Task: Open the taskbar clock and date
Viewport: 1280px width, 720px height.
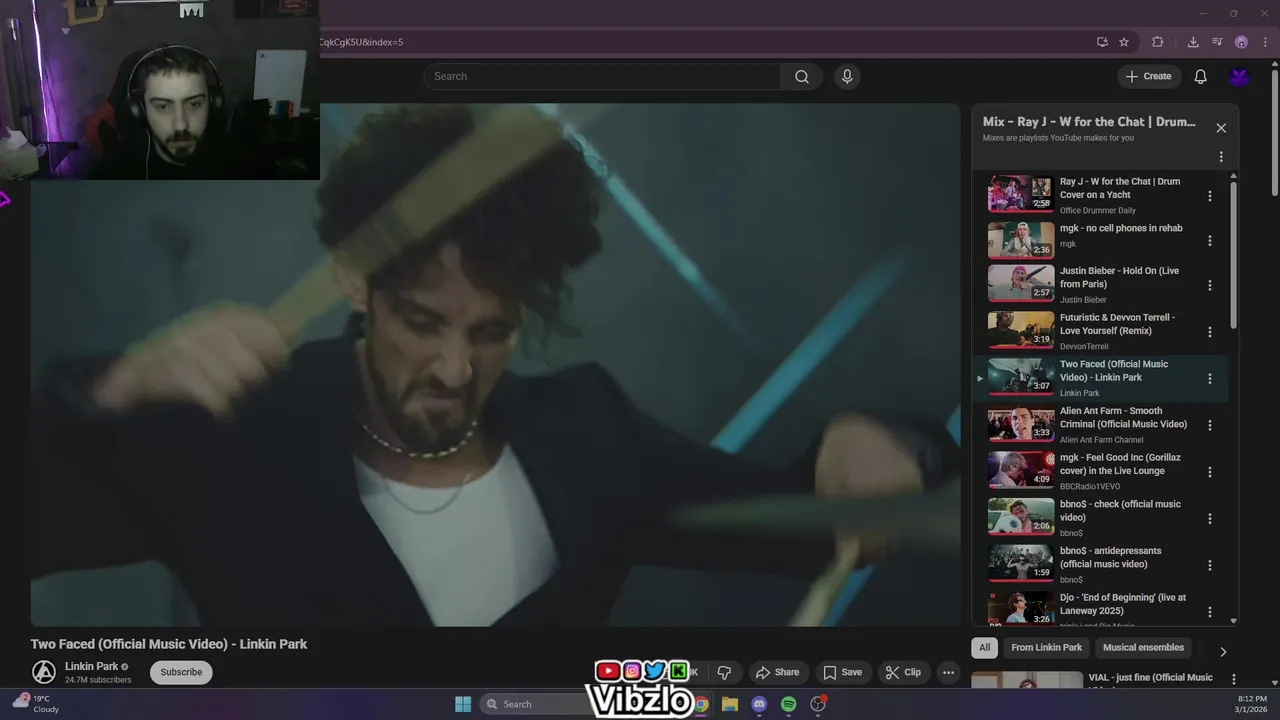Action: pyautogui.click(x=1252, y=704)
